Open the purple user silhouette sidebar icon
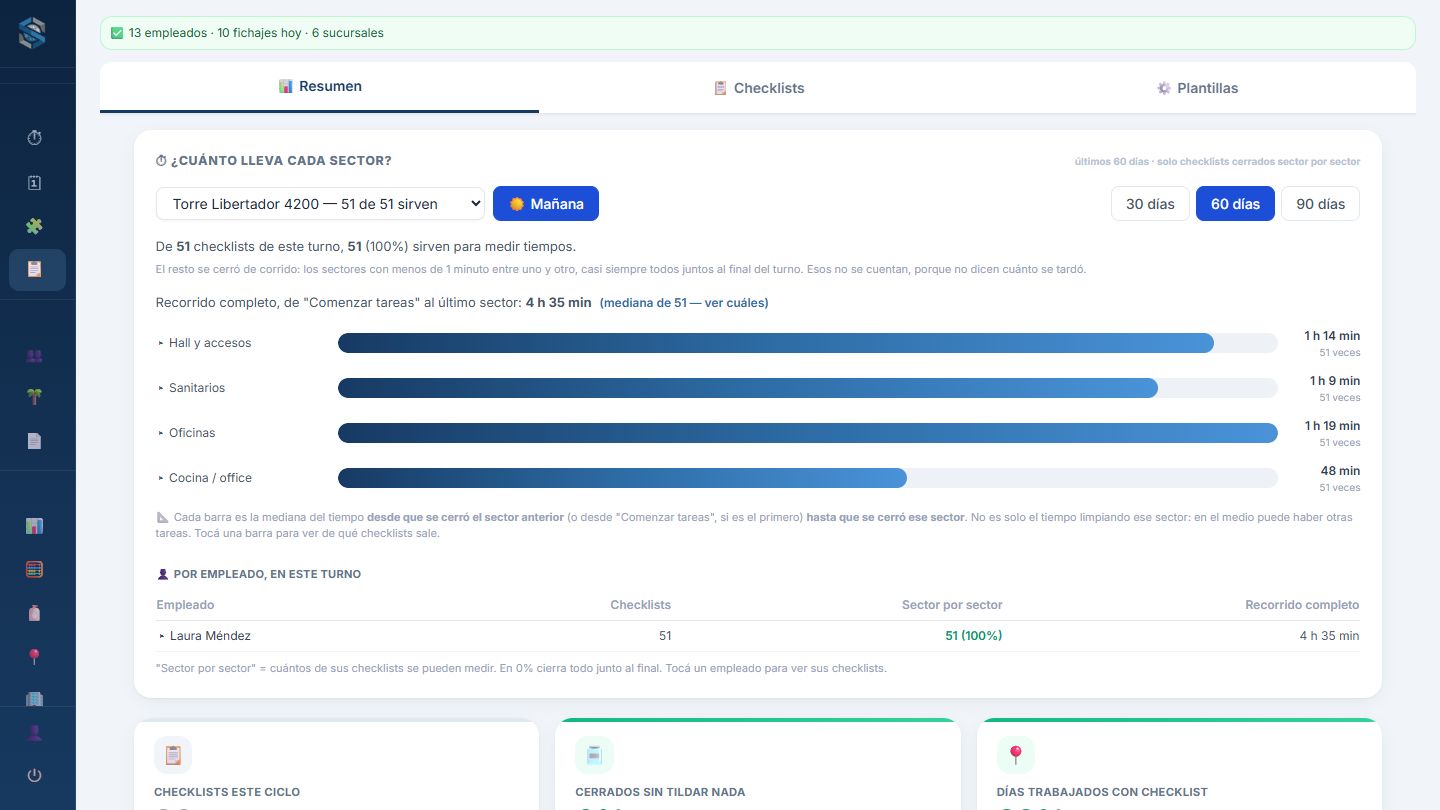This screenshot has width=1440, height=810. pyautogui.click(x=35, y=732)
